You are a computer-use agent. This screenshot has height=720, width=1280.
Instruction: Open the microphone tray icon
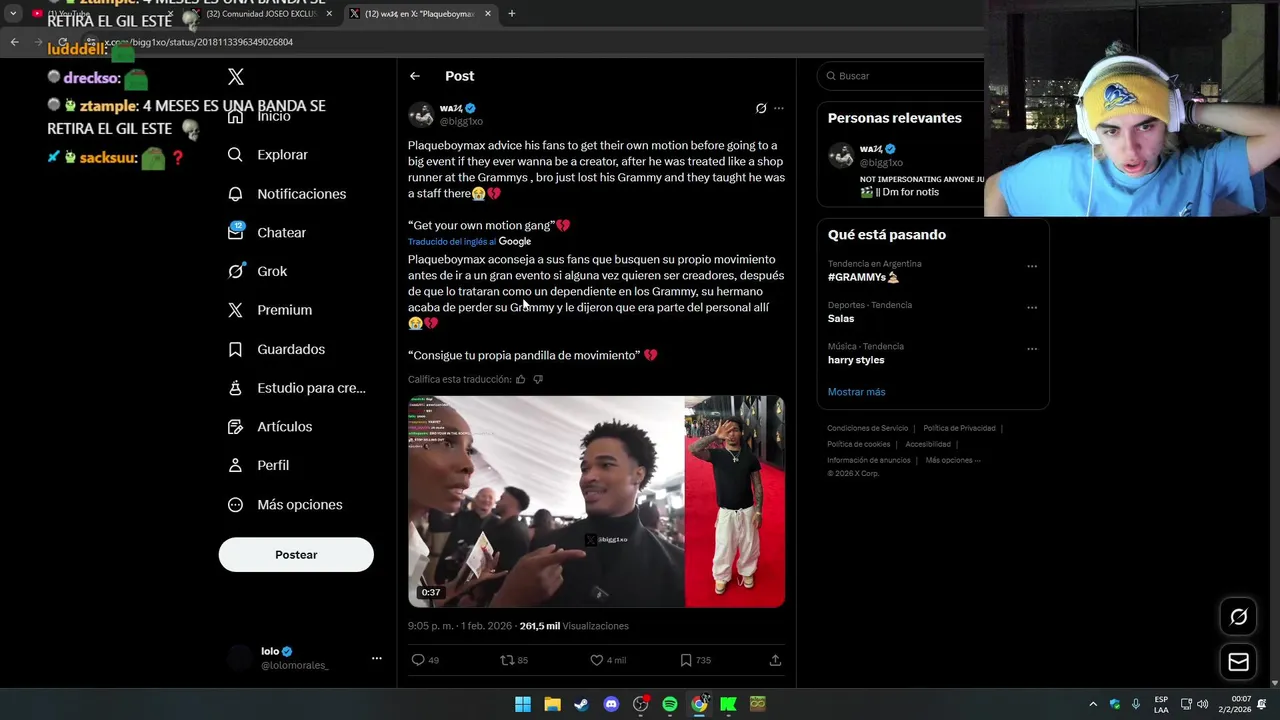click(1136, 704)
